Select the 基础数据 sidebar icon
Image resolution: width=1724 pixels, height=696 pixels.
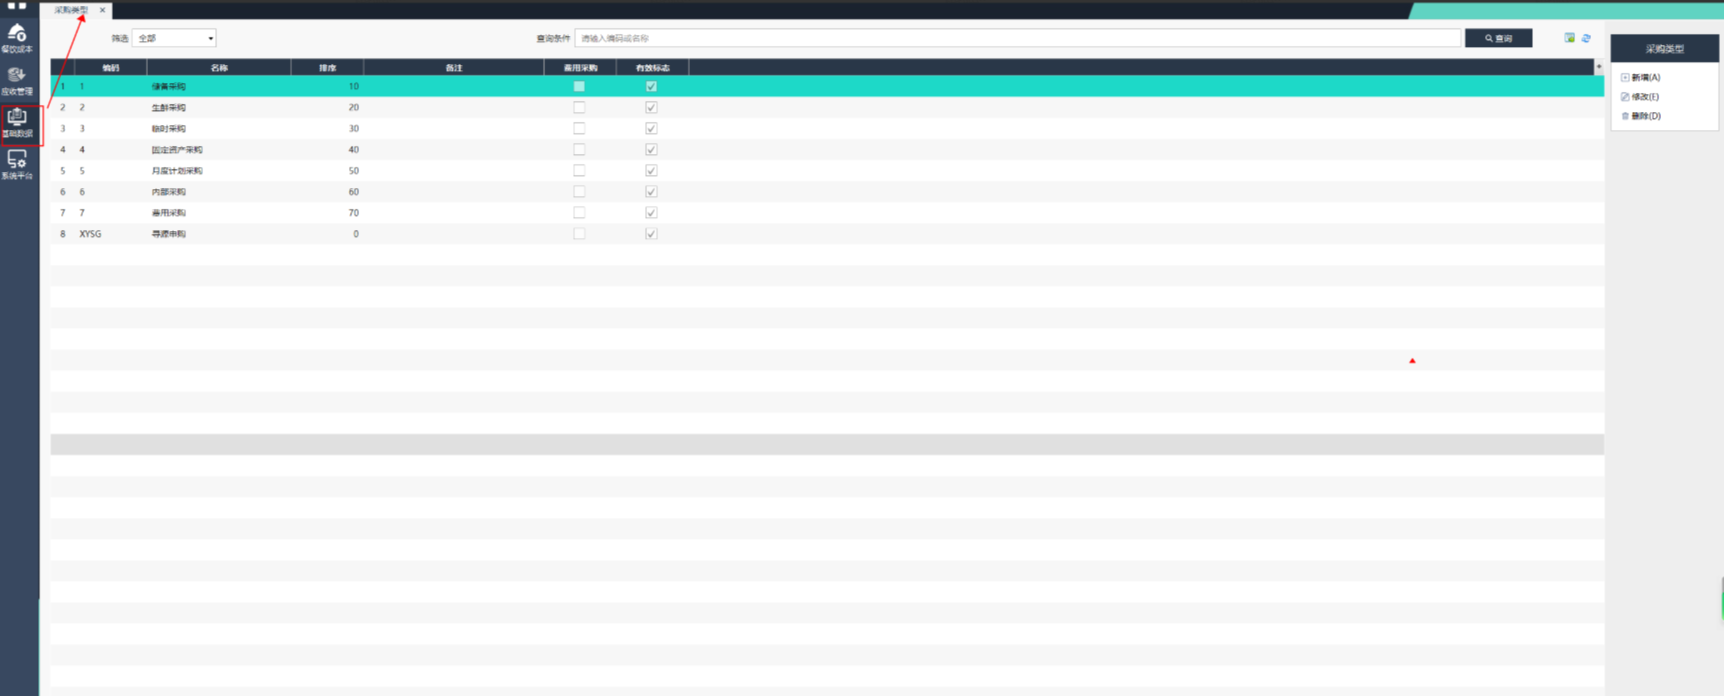[17, 123]
